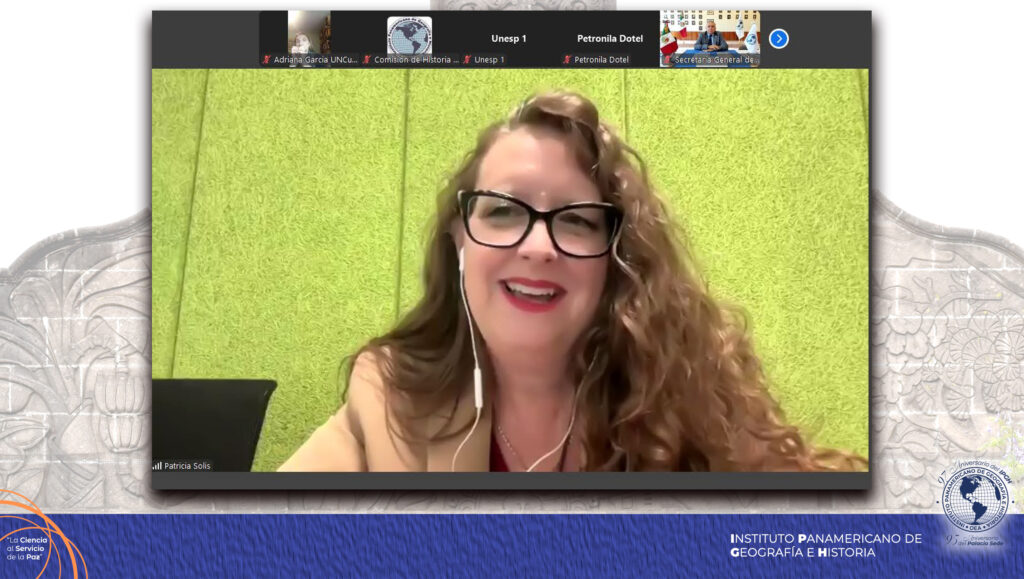Click Petronila Dotel's muted microphone icon
Viewport: 1024px width, 579px height.
(567, 60)
